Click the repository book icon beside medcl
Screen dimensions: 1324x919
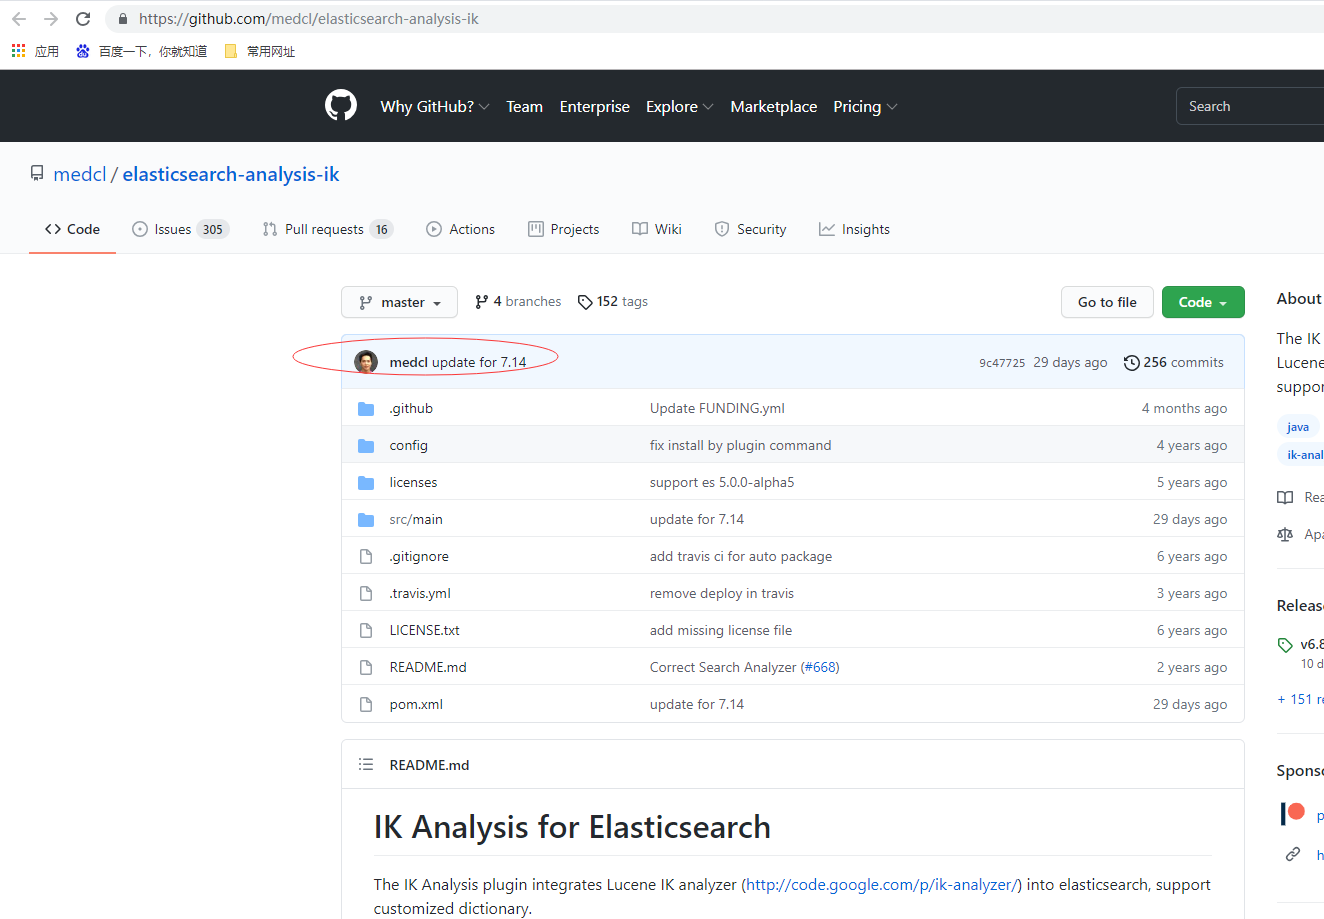[x=37, y=174]
